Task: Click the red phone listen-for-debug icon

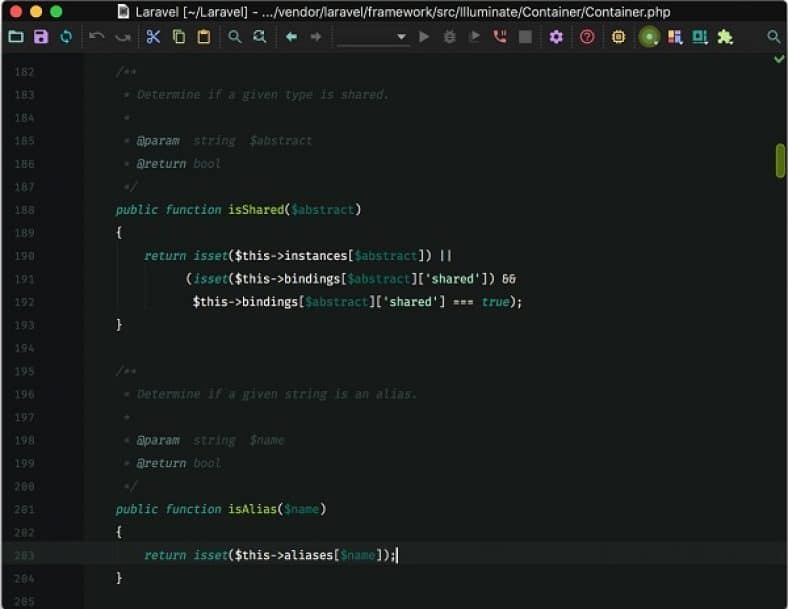Action: click(500, 37)
